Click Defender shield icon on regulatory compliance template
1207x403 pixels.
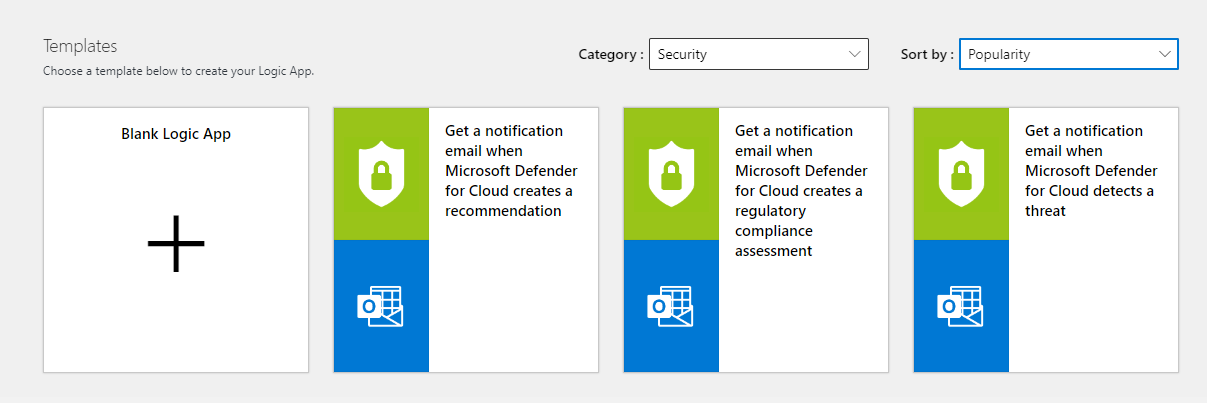pyautogui.click(x=670, y=173)
